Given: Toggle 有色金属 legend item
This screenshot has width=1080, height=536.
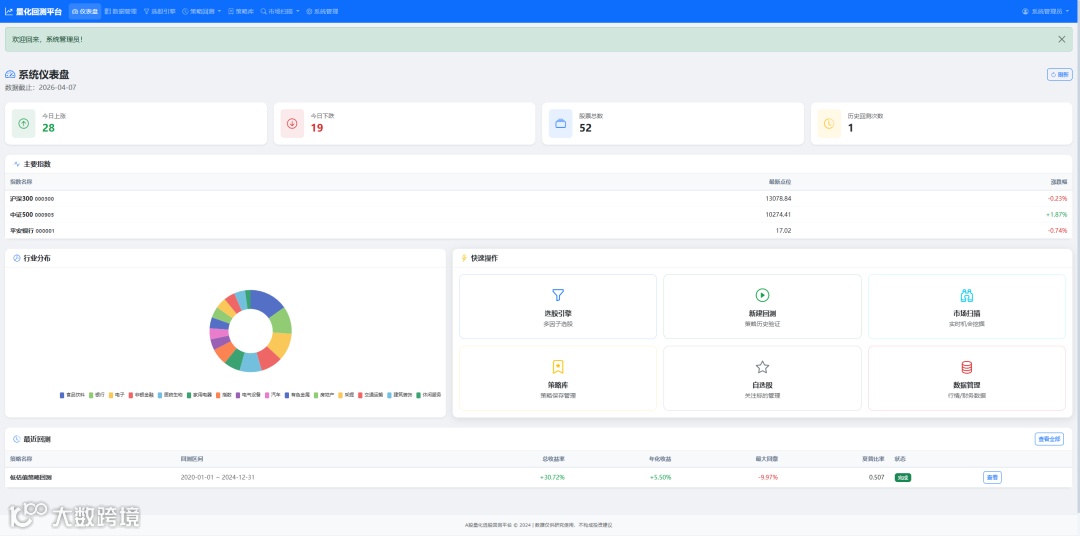Looking at the screenshot, I should click(x=297, y=395).
